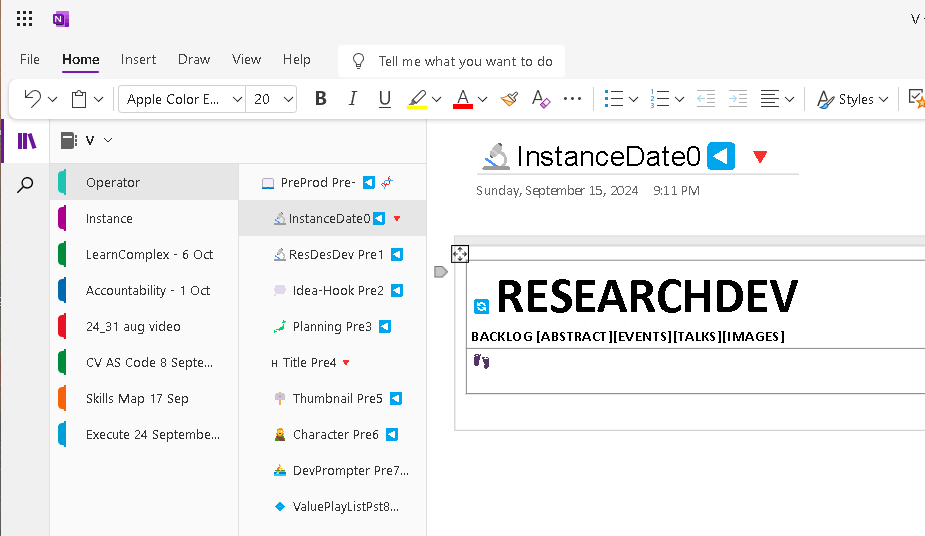The height and width of the screenshot is (536, 925).
Task: Apply bulleted list
Action: click(x=614, y=98)
